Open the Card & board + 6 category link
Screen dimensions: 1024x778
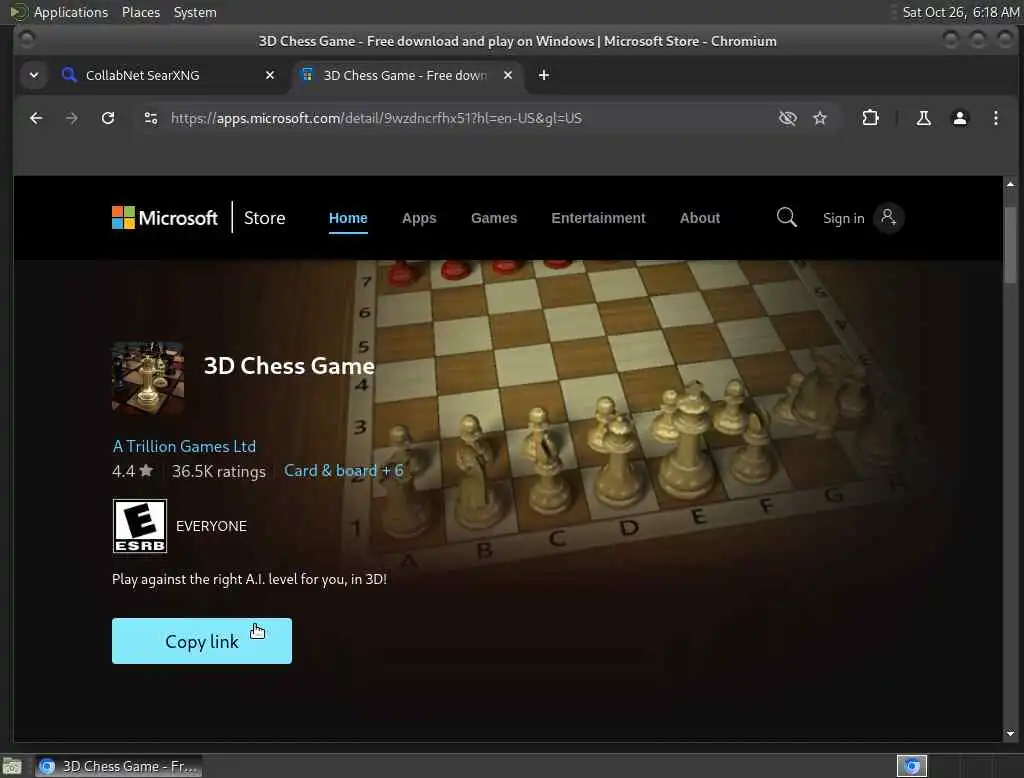click(344, 471)
